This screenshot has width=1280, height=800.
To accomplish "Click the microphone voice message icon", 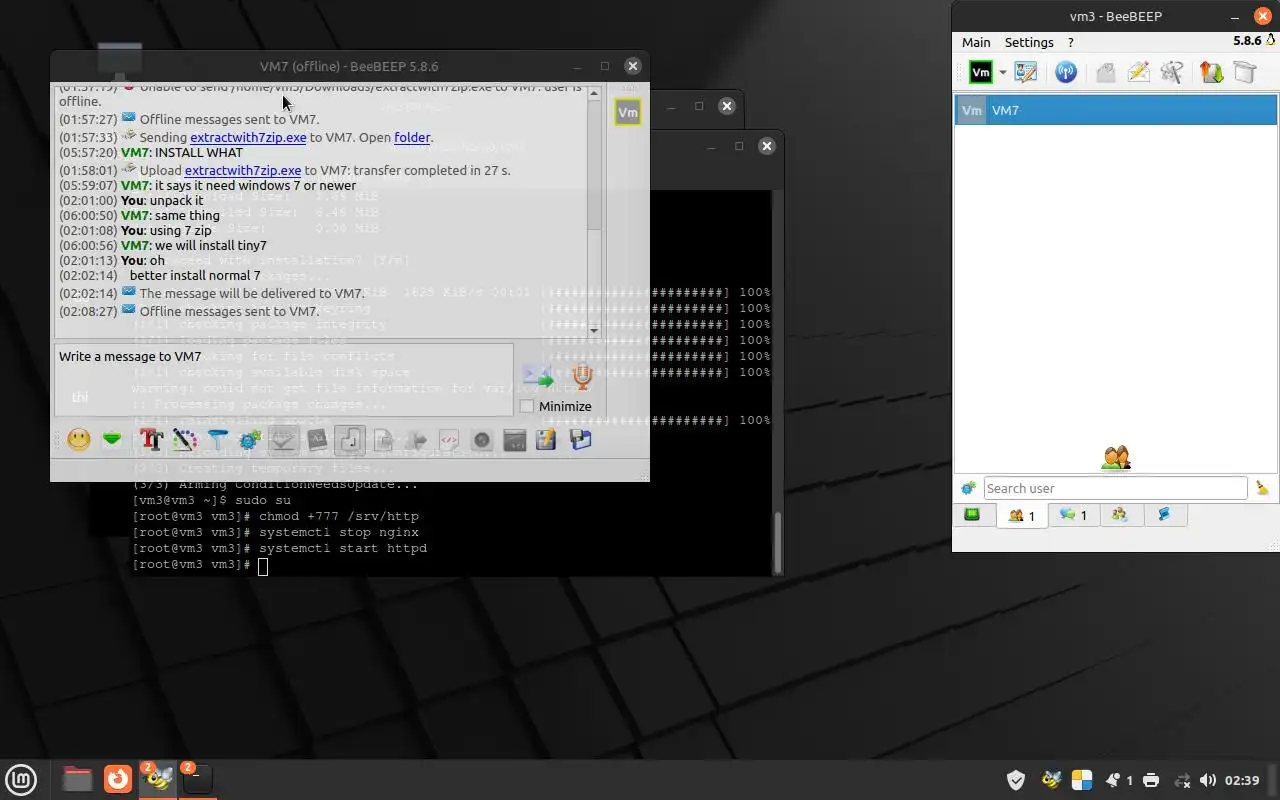I will pos(583,376).
